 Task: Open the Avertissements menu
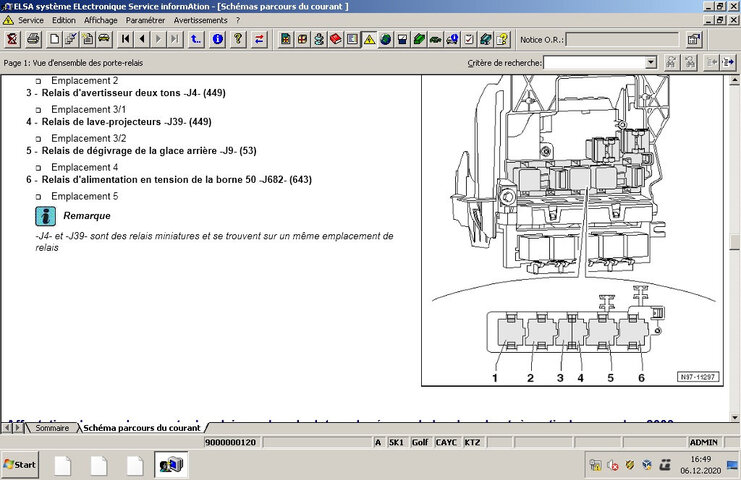coord(200,20)
